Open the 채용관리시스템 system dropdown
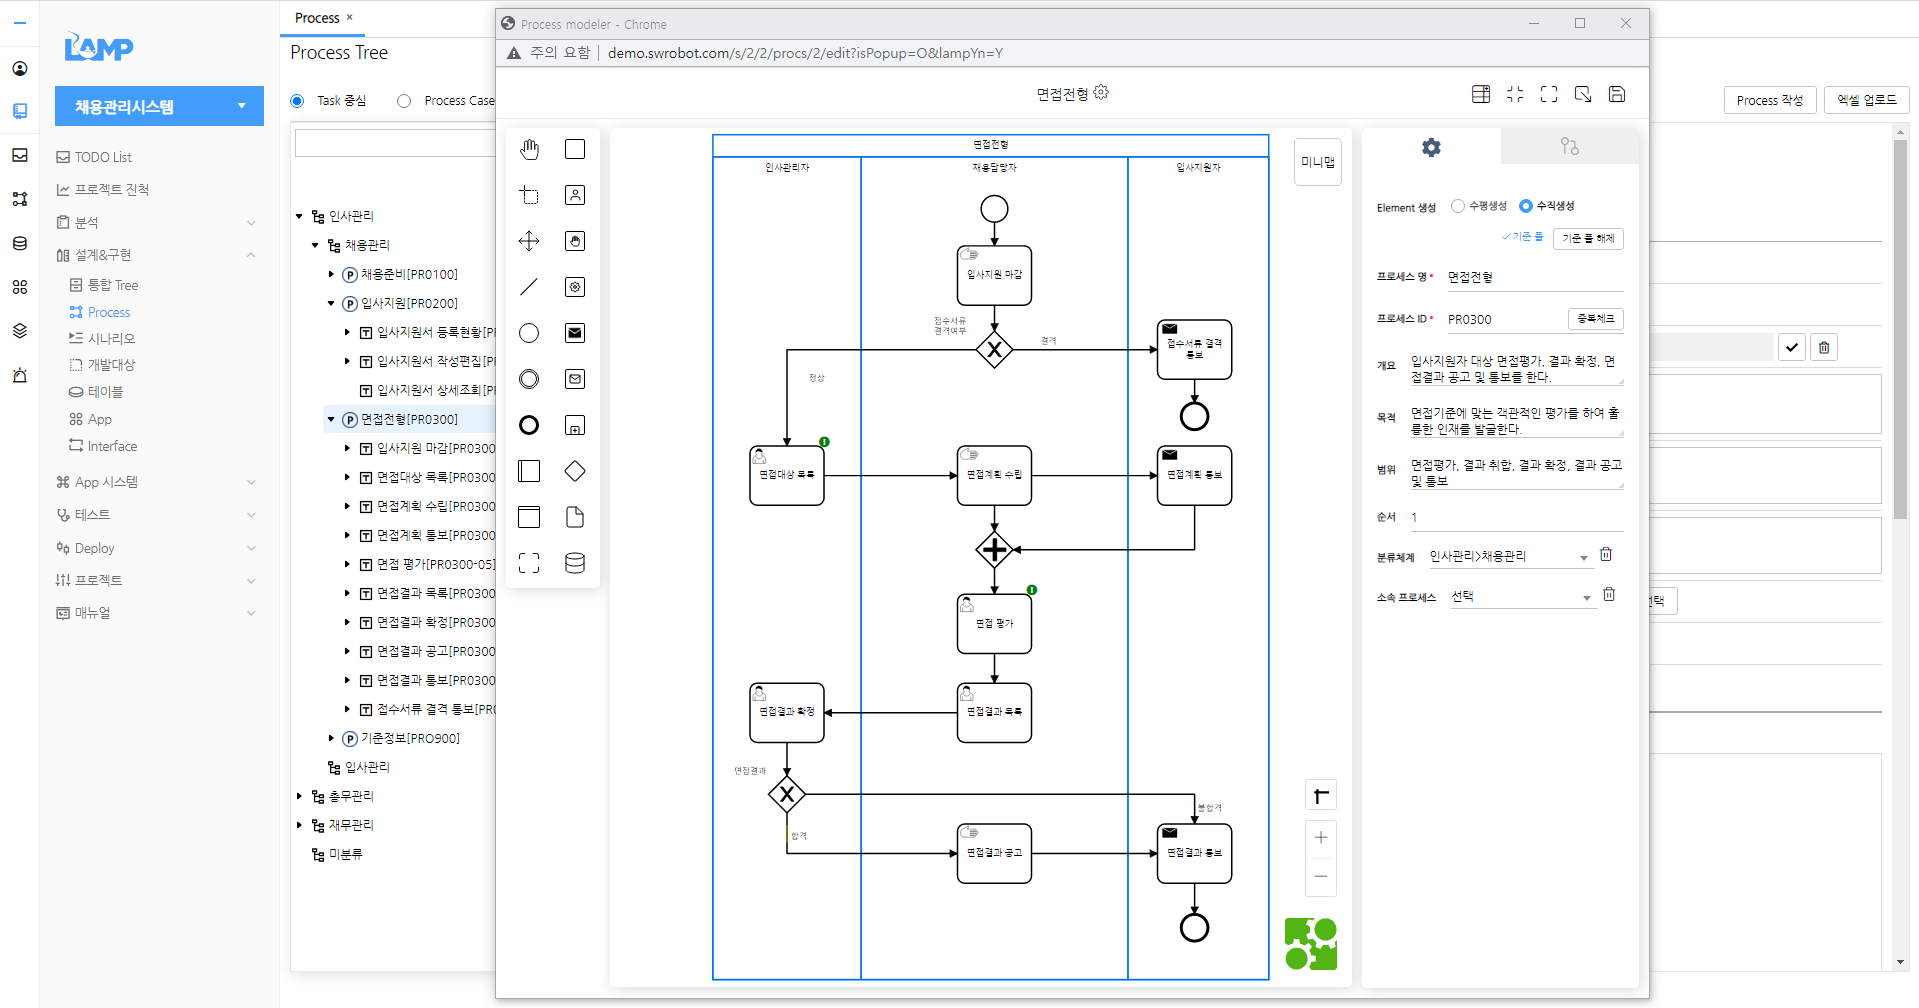 click(159, 106)
